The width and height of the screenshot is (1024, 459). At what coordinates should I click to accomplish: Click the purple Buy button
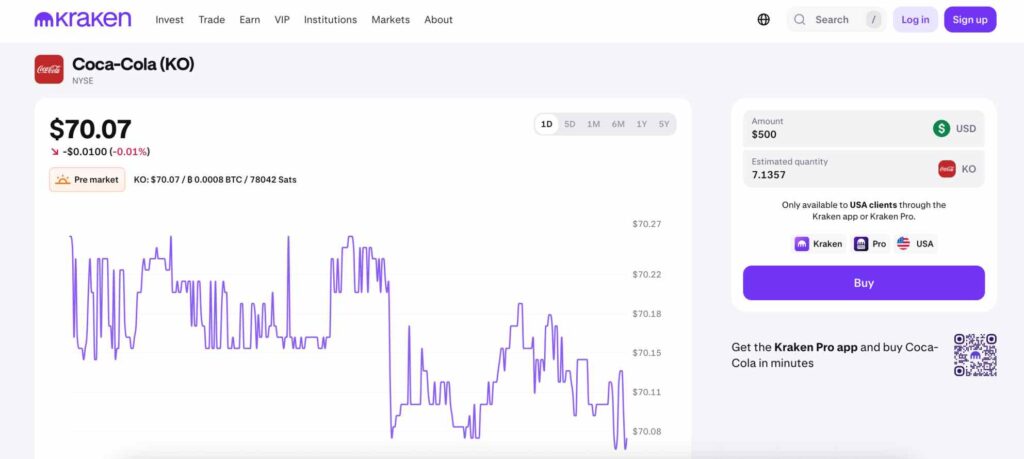[863, 283]
